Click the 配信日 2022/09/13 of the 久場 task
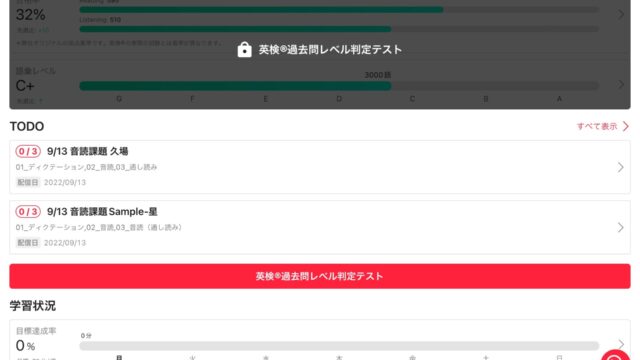The image size is (640, 360). pos(51,182)
